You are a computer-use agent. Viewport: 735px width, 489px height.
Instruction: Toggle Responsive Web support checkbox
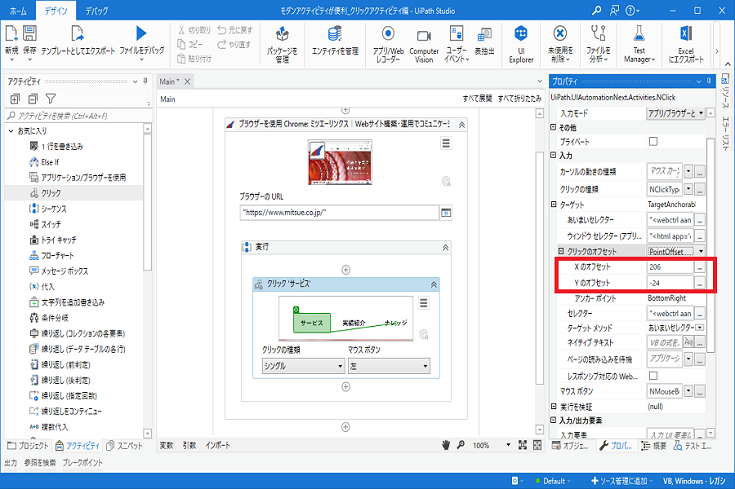coord(653,376)
